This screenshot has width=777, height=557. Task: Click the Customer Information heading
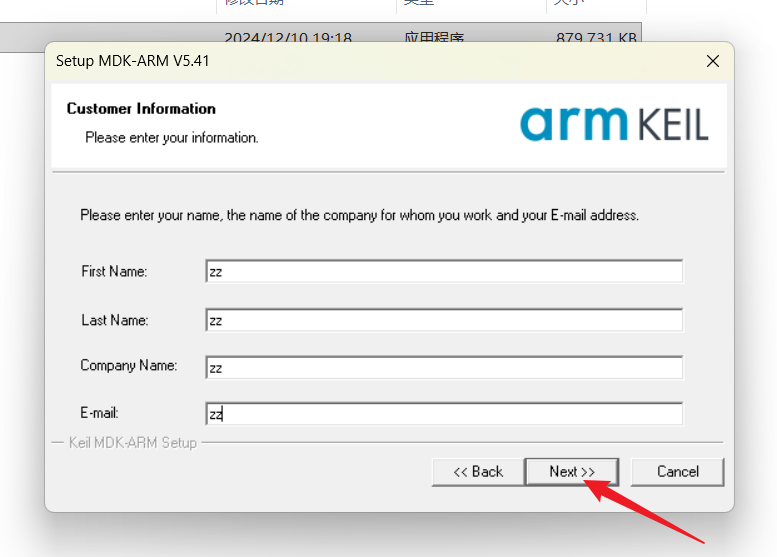point(141,109)
